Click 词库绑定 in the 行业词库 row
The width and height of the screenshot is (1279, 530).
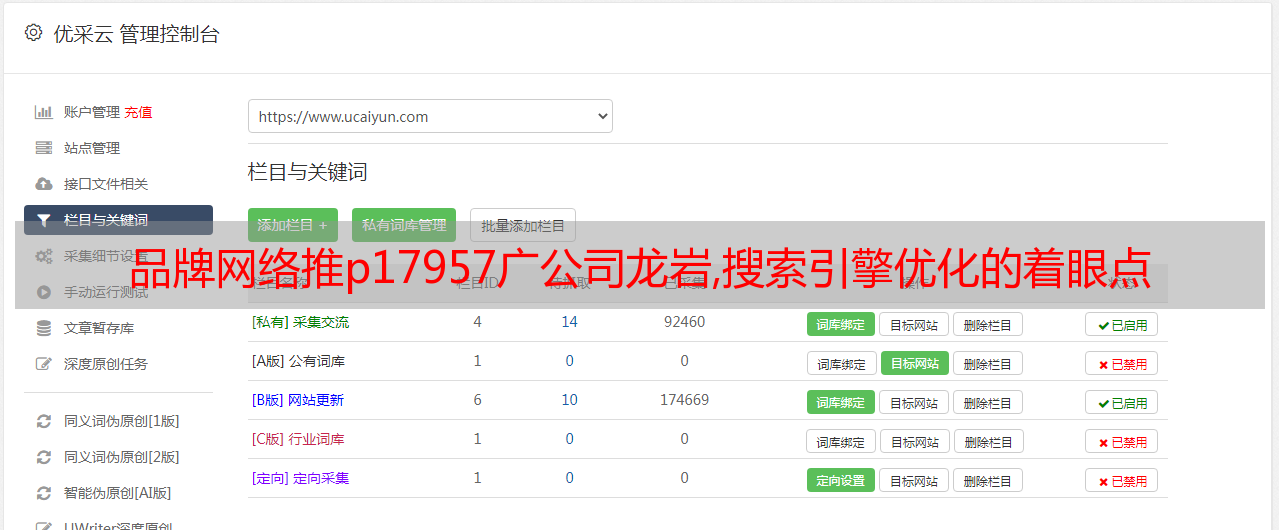pos(841,441)
